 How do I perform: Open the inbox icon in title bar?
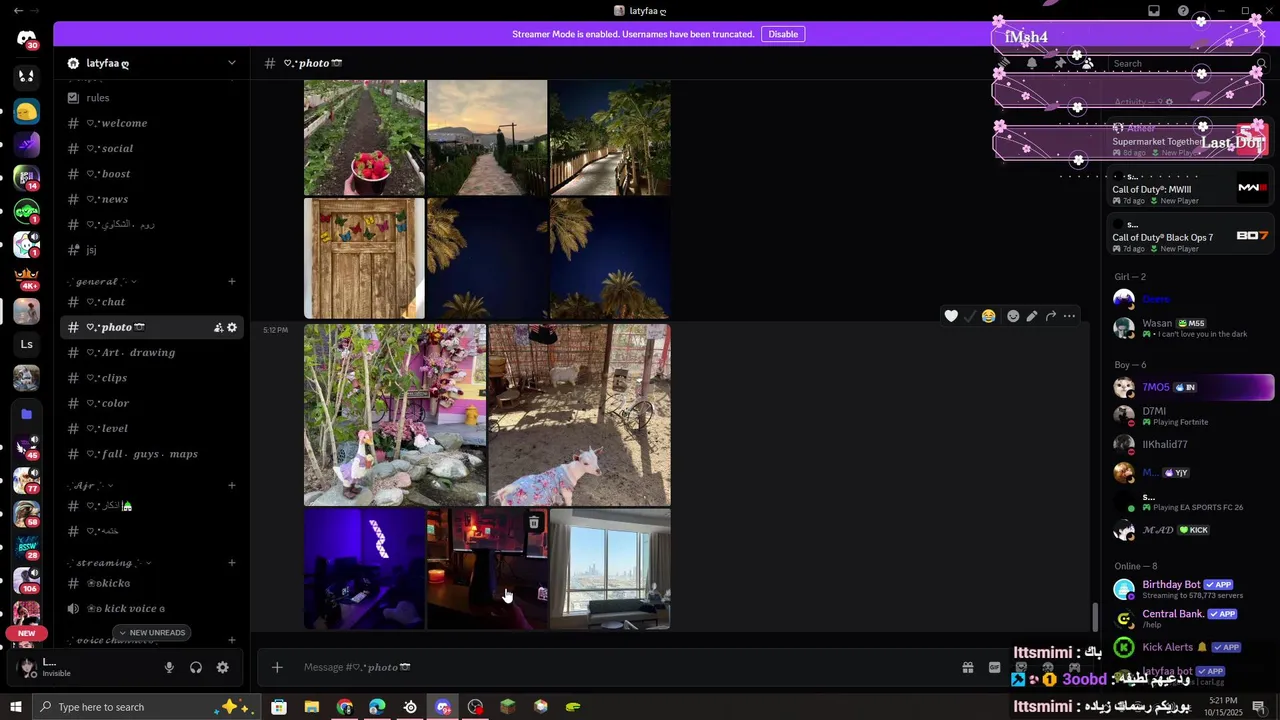1154,11
